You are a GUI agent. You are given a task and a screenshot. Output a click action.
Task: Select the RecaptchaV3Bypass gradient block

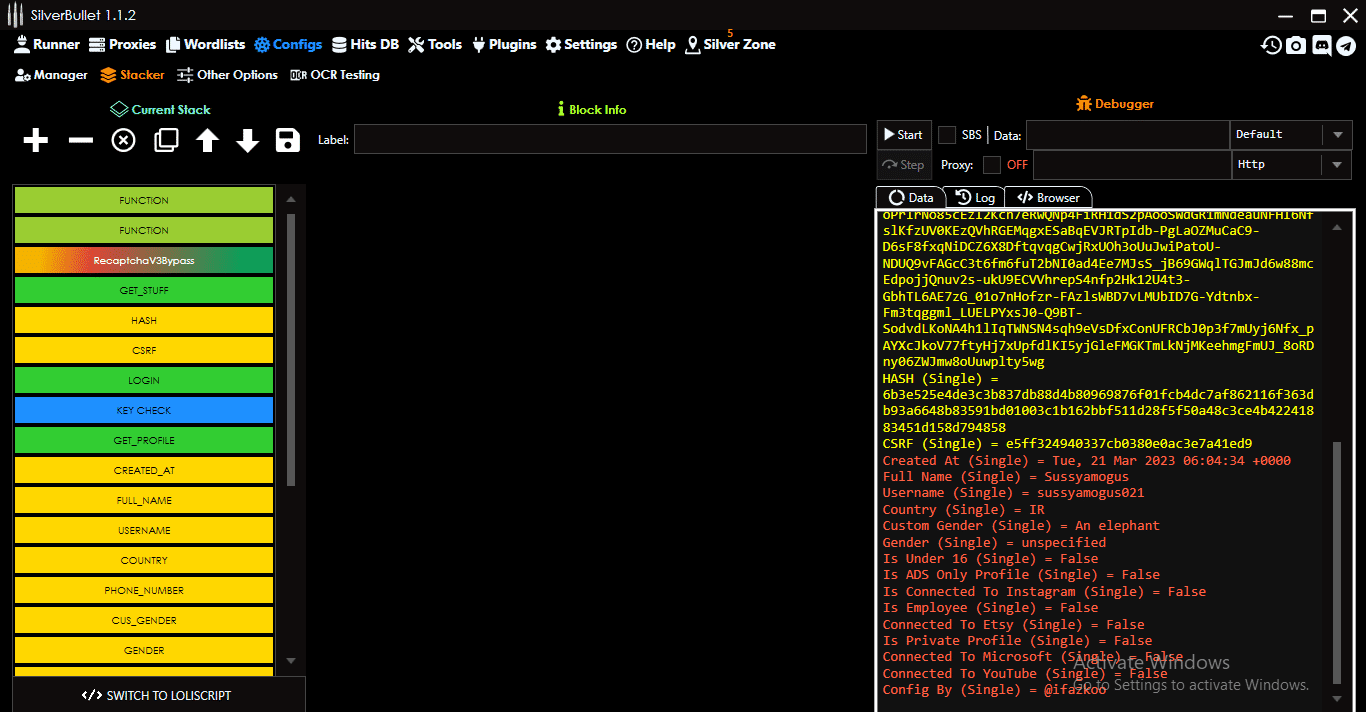coord(143,260)
